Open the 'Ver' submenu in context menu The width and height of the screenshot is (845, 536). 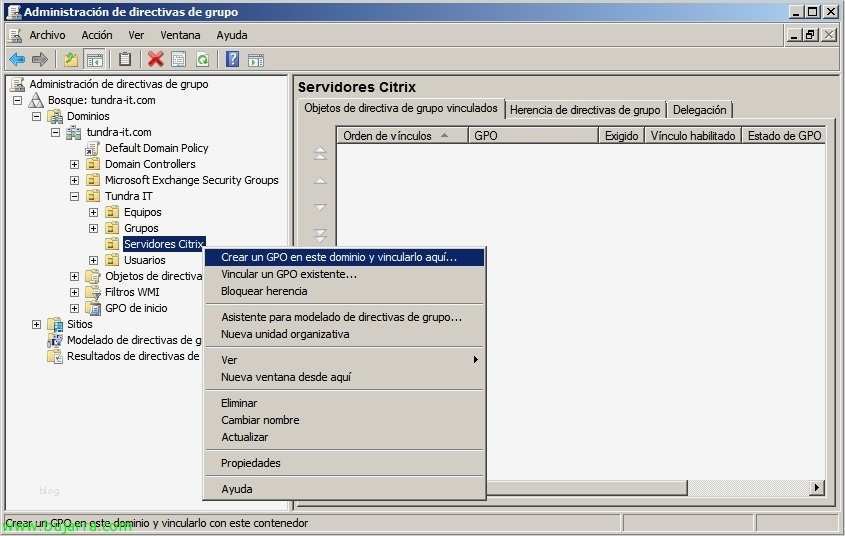tap(344, 360)
